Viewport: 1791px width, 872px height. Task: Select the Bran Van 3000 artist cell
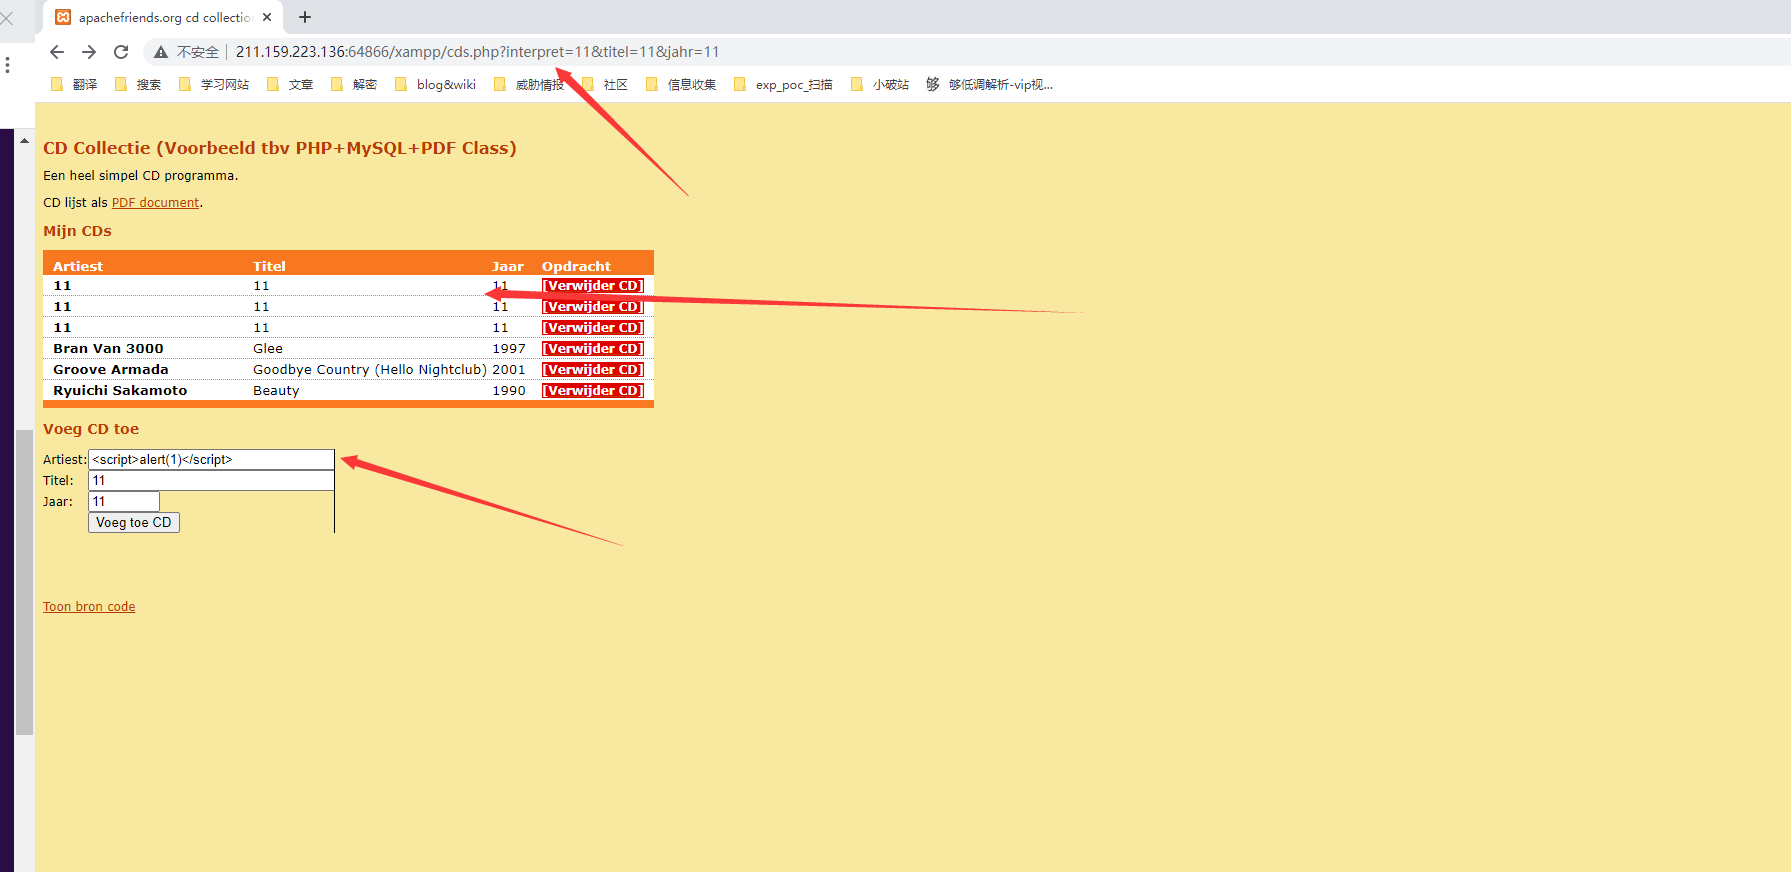(x=108, y=349)
